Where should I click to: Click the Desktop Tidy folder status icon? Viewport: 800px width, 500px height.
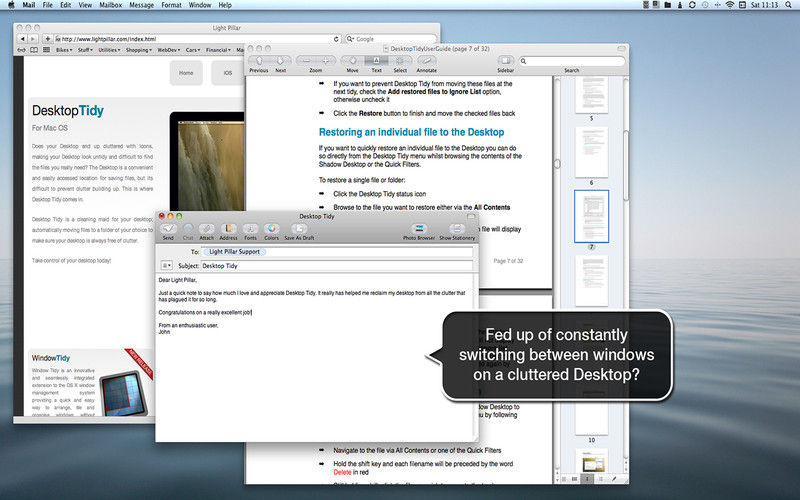[667, 5]
